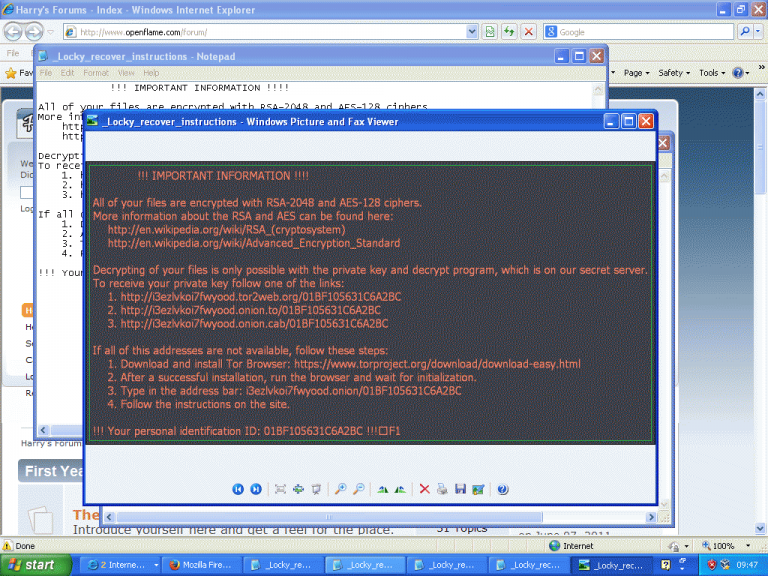Open Picture Viewer help icon
Screen dimensions: 768x576
coord(503,489)
